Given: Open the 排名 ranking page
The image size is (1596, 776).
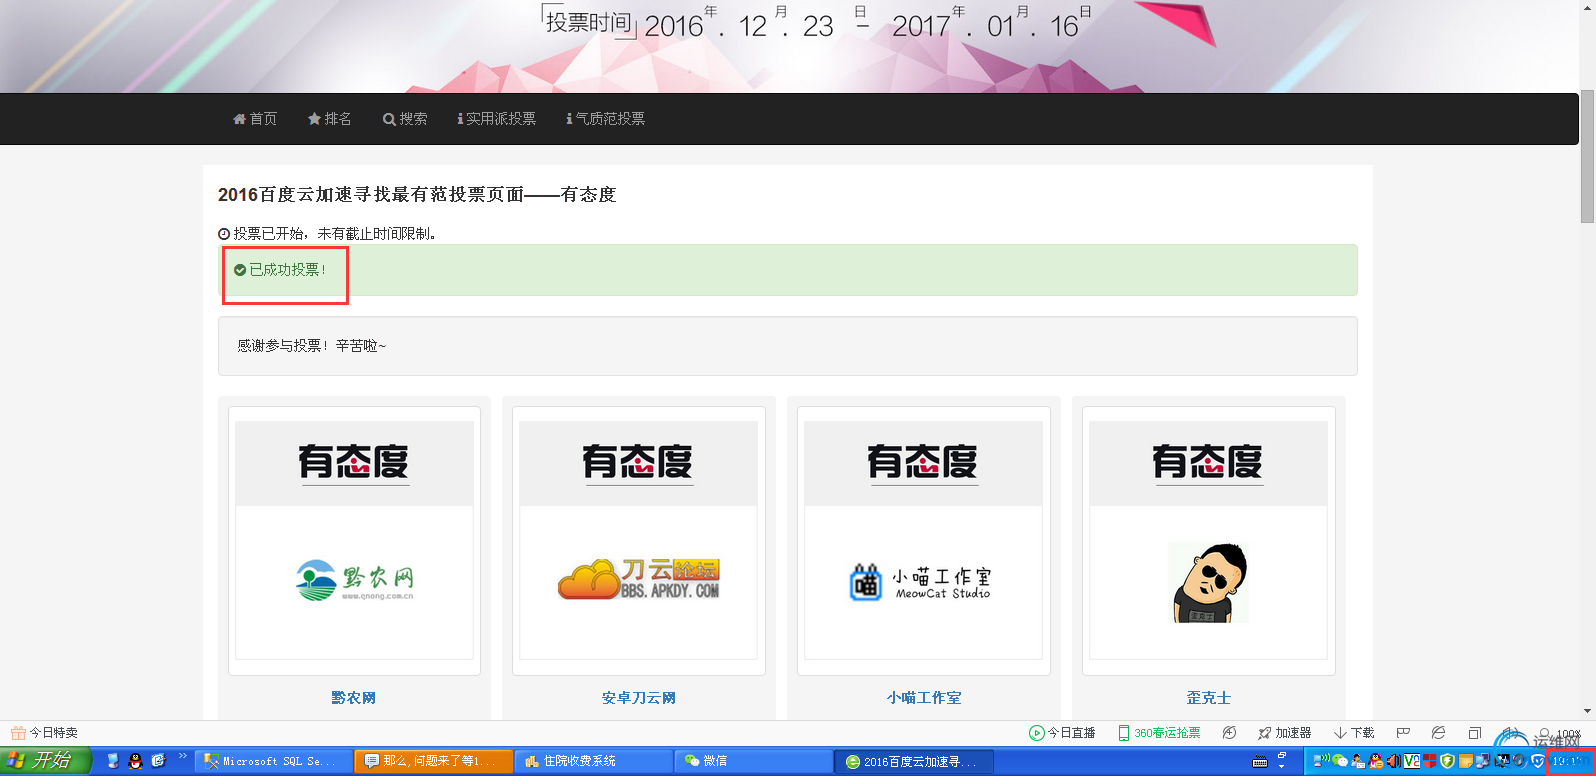Looking at the screenshot, I should [329, 119].
